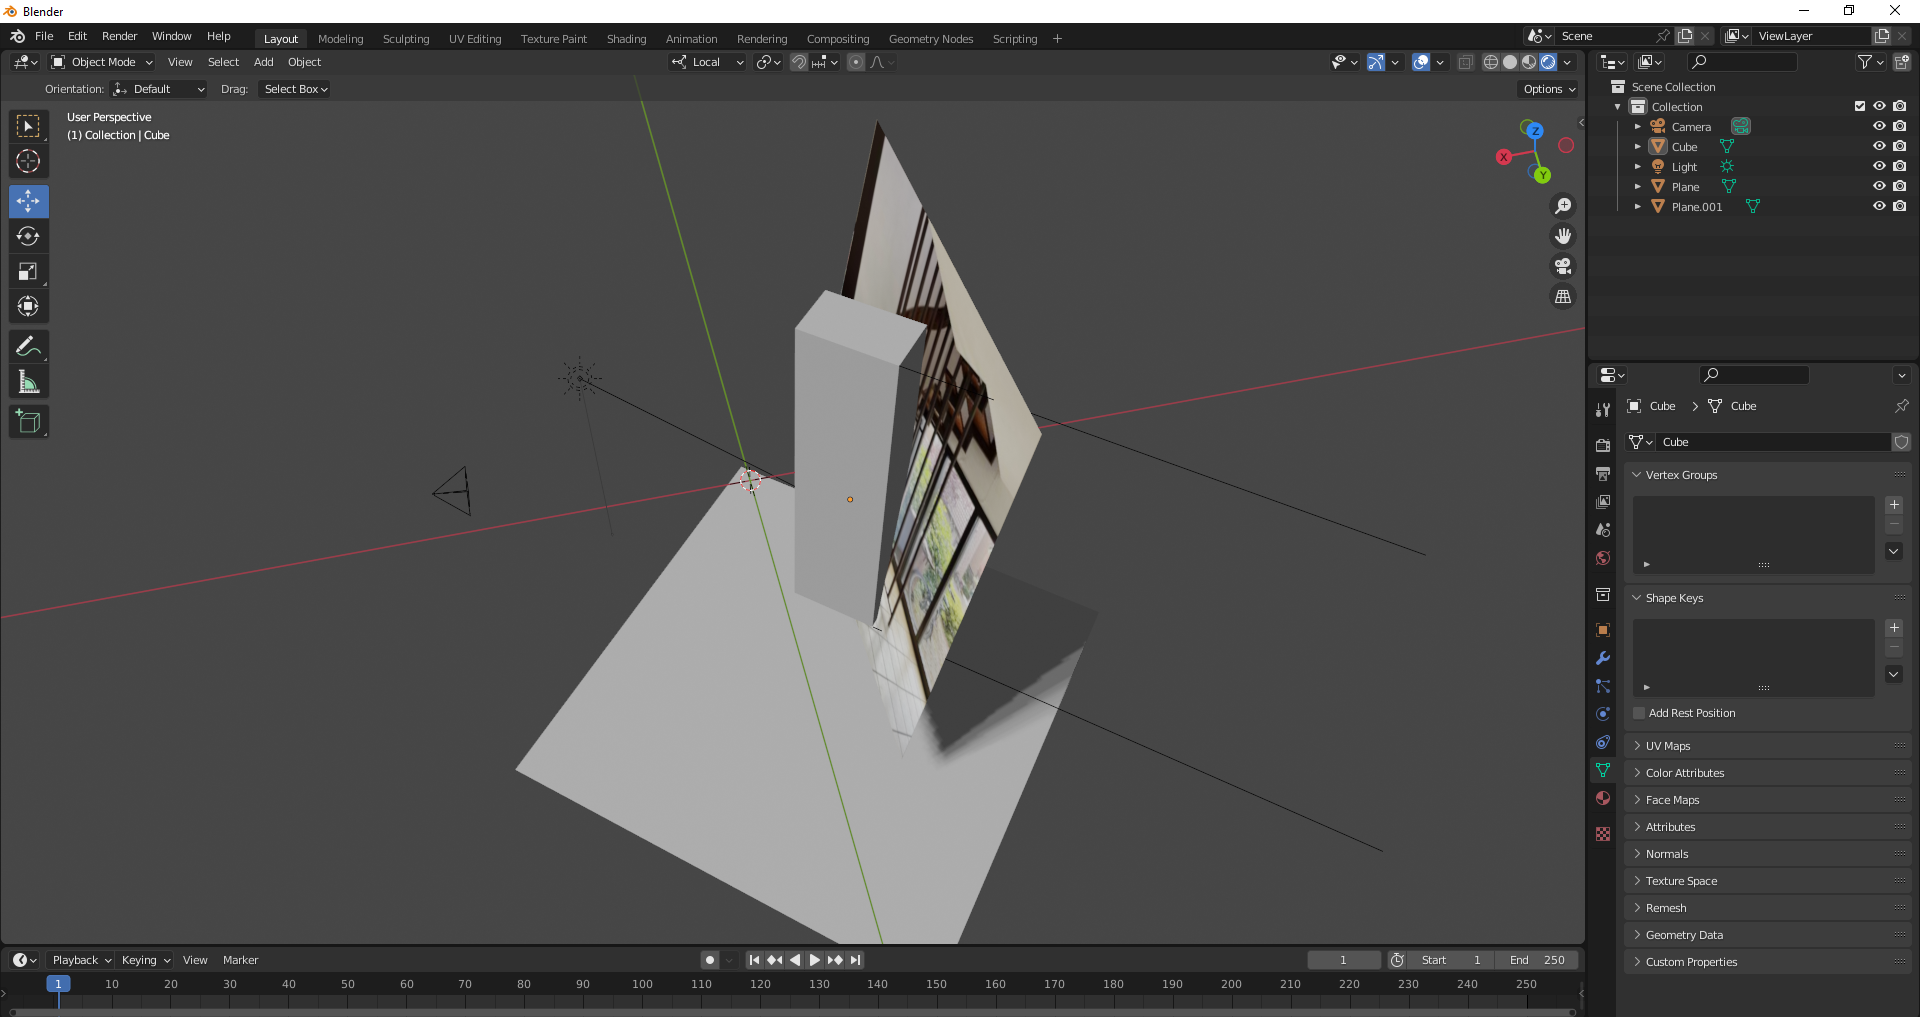
Task: Switch to the Shading workspace tab
Action: tap(626, 39)
